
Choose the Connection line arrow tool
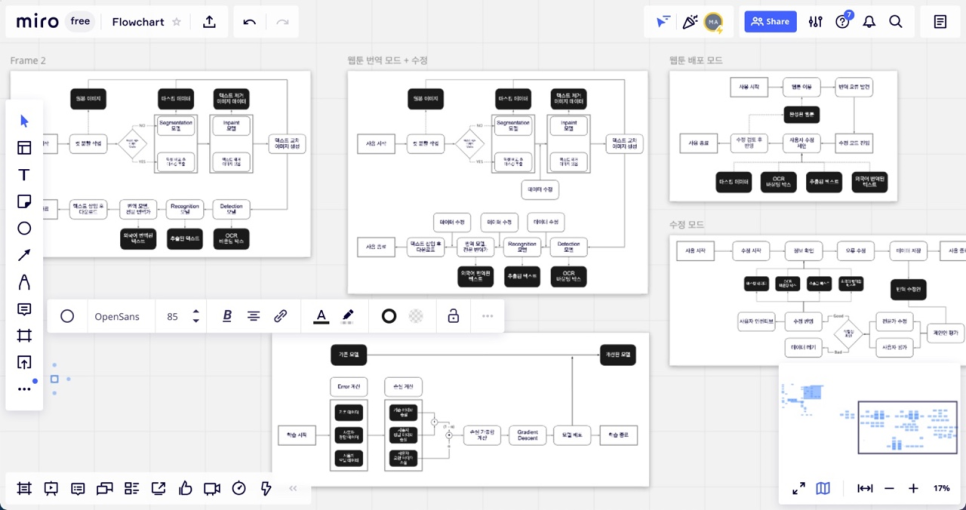point(24,255)
